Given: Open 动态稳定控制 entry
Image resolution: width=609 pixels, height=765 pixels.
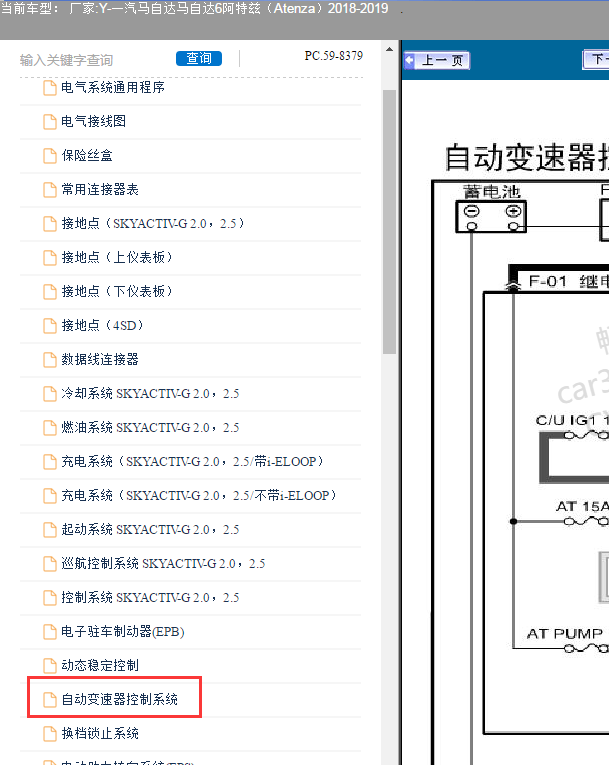Looking at the screenshot, I should (100, 665).
